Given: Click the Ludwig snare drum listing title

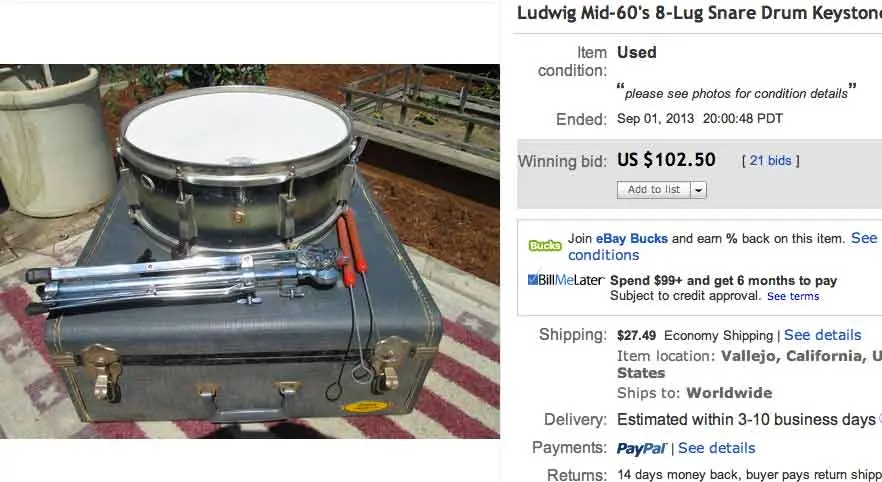Looking at the screenshot, I should (x=699, y=13).
